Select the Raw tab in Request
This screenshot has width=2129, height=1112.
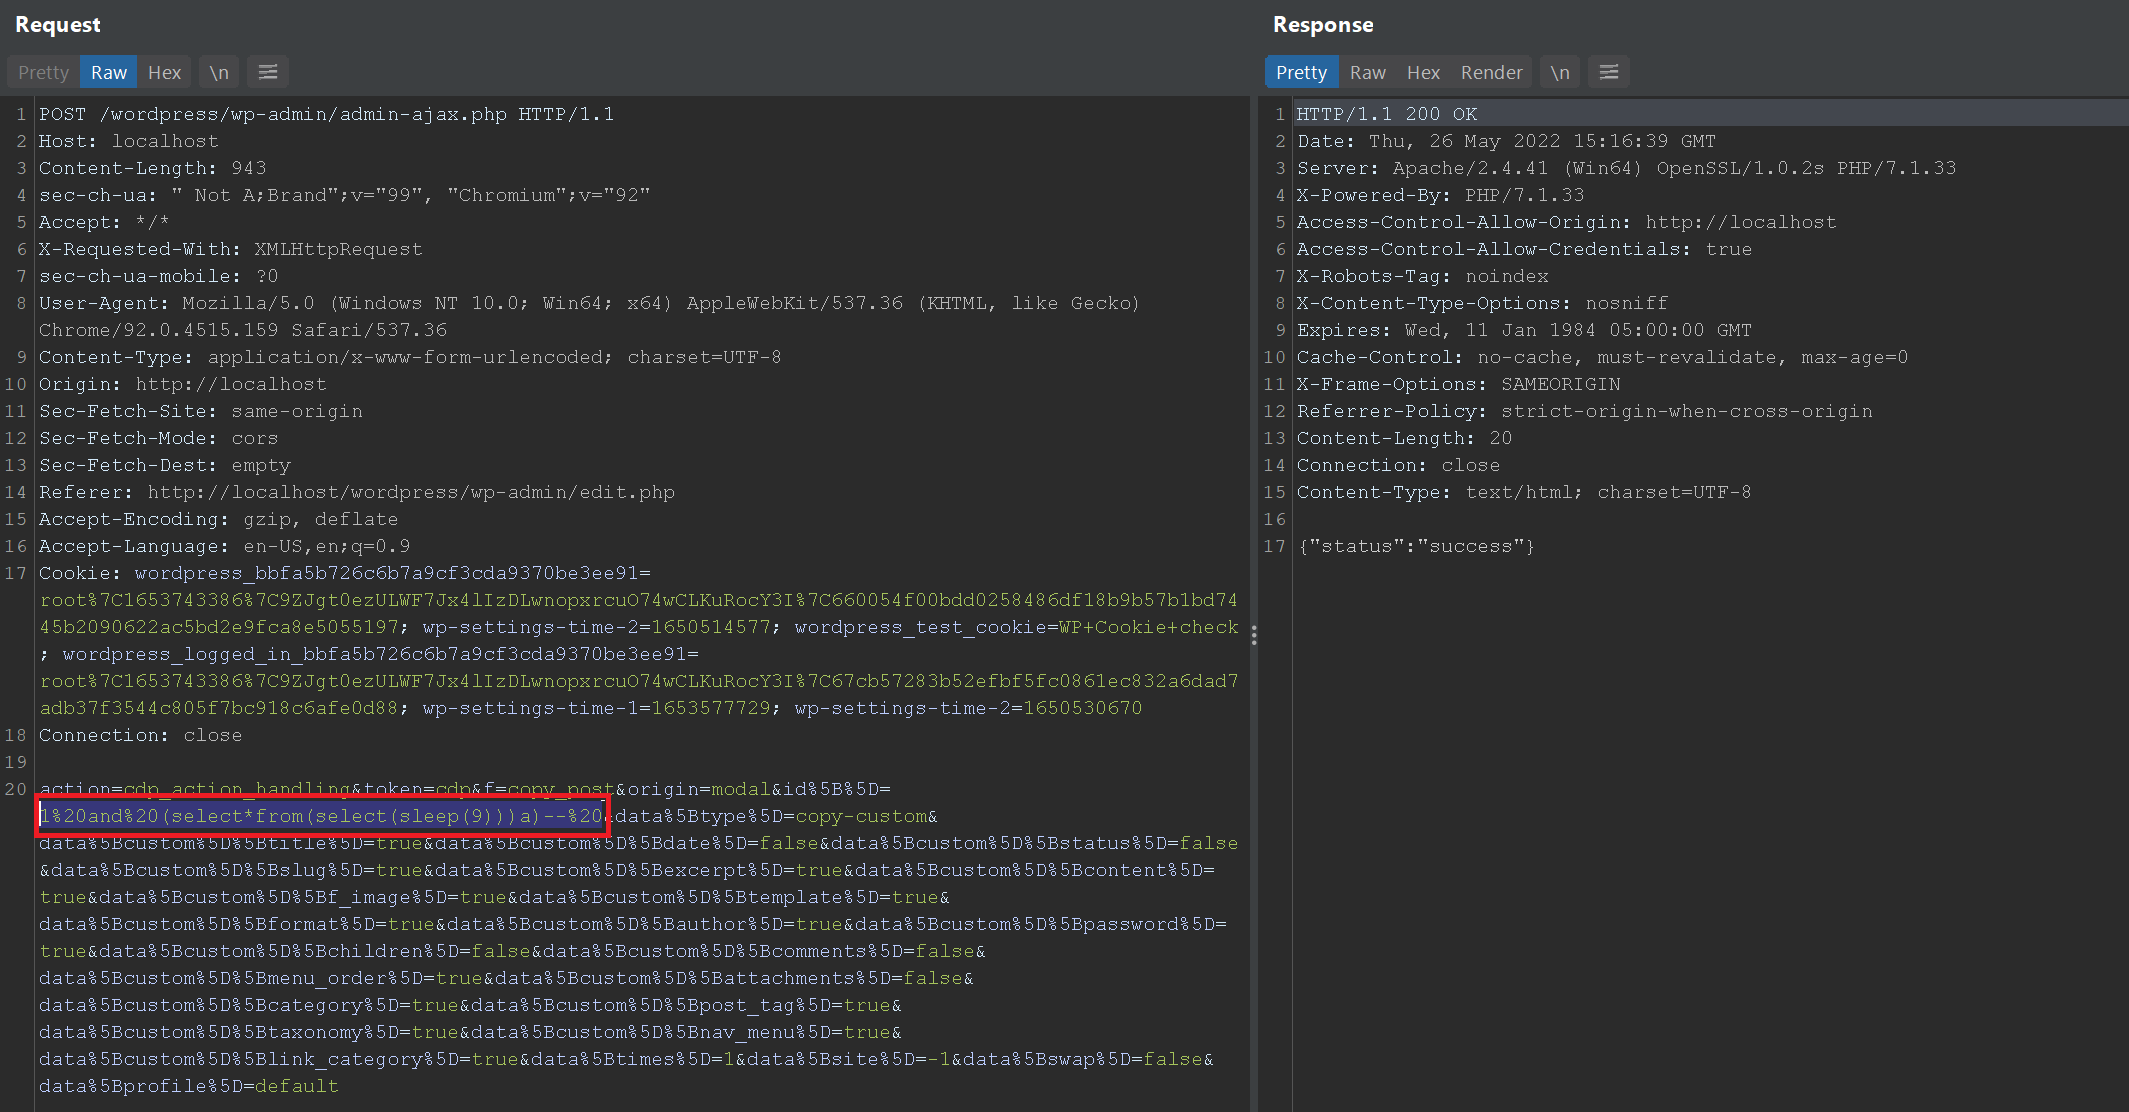pyautogui.click(x=109, y=72)
